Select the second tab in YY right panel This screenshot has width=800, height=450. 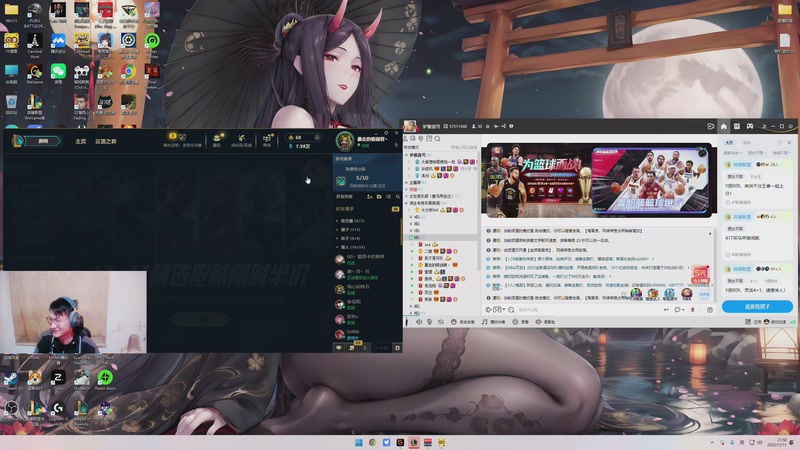click(x=747, y=142)
